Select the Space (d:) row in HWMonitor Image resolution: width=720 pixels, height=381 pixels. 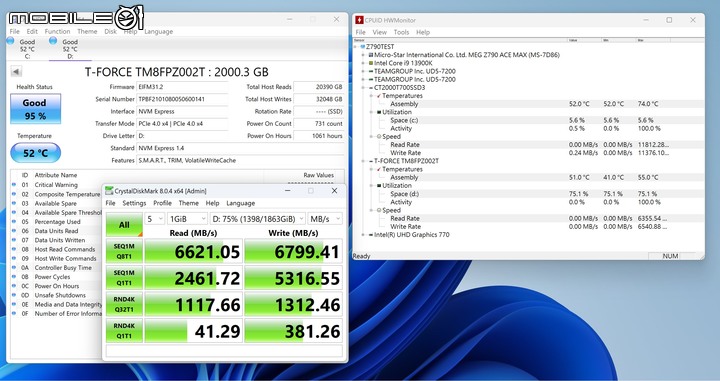tap(530, 194)
